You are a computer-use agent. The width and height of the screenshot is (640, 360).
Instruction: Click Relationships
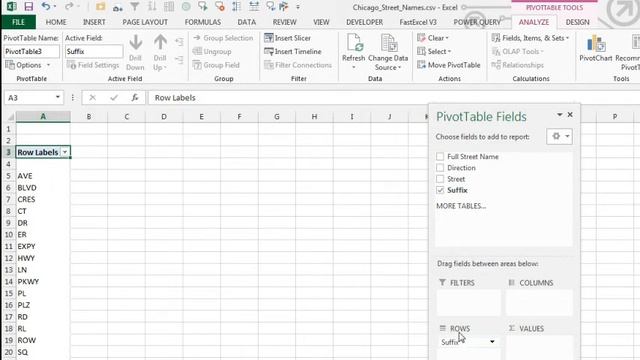pos(518,65)
